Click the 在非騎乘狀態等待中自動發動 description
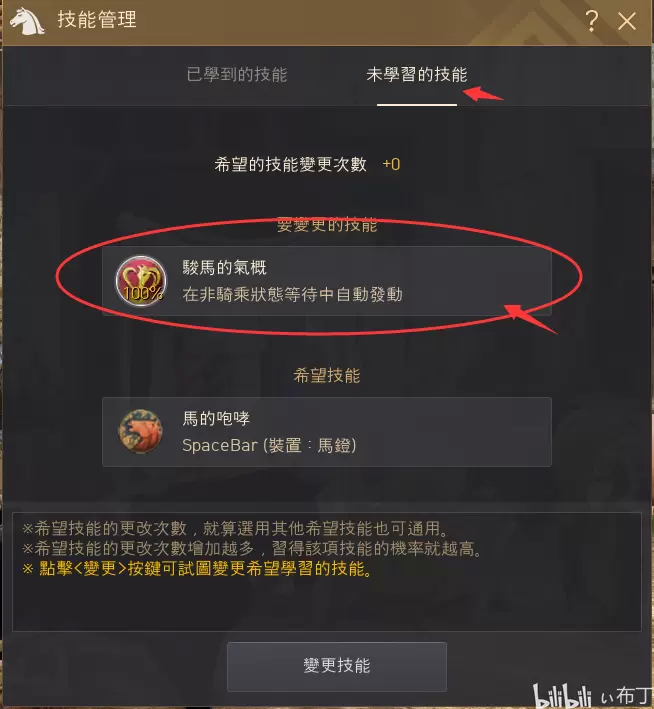 click(293, 295)
